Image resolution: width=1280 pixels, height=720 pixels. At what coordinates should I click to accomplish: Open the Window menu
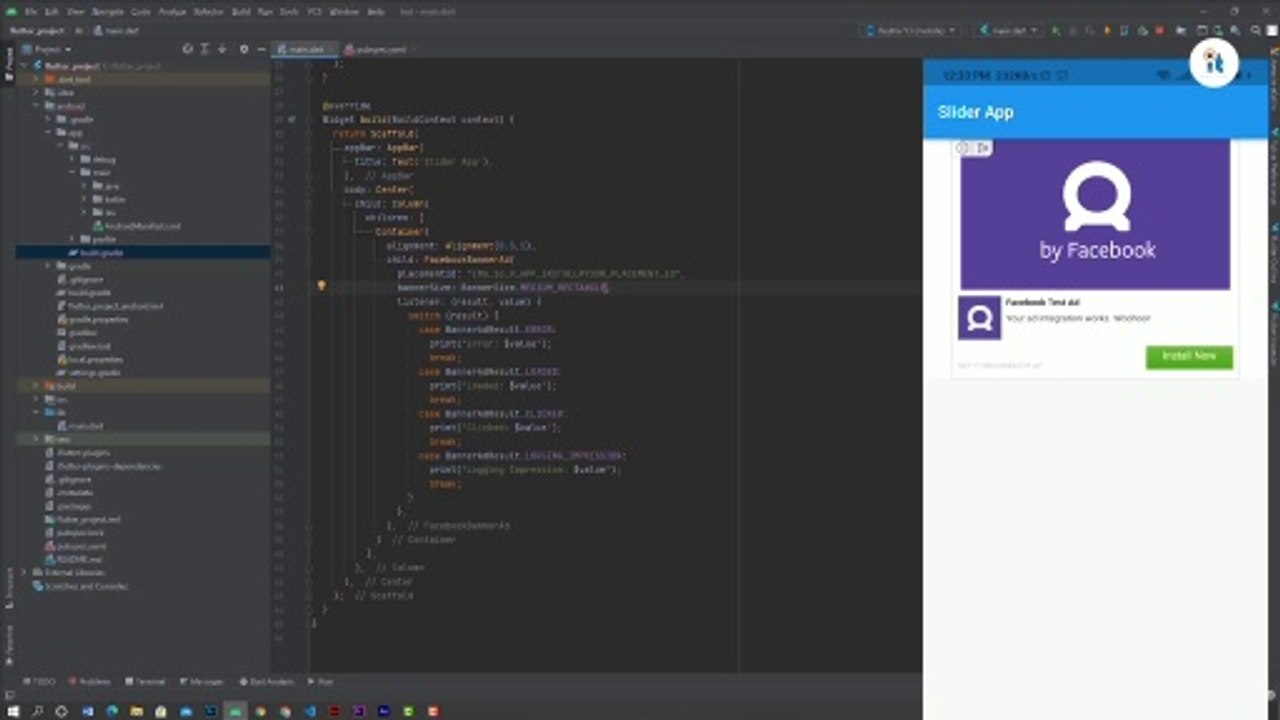(x=344, y=12)
